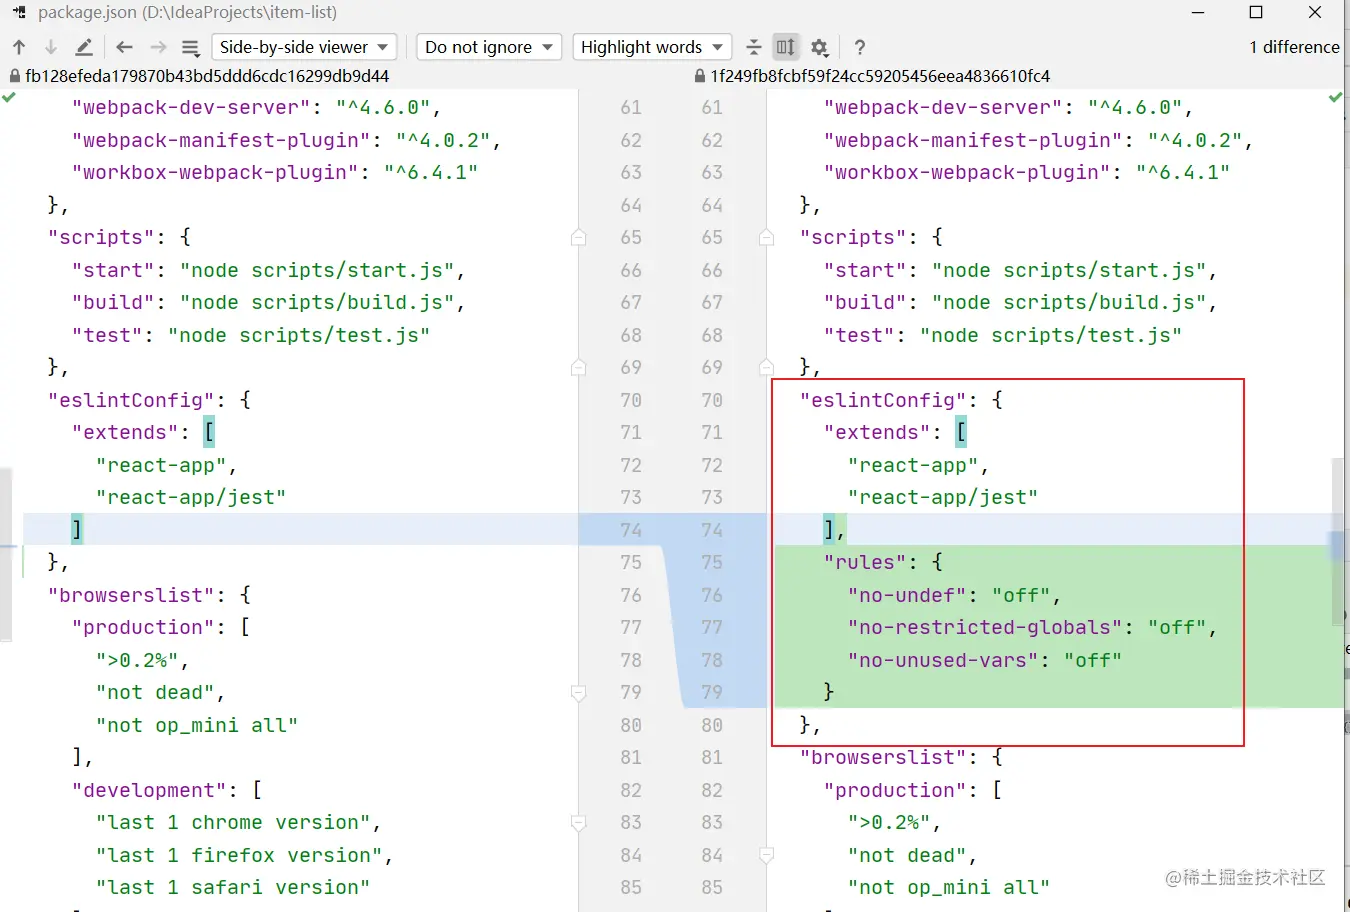Click the package.json diff window icon
1350x912 pixels.
click(x=19, y=12)
